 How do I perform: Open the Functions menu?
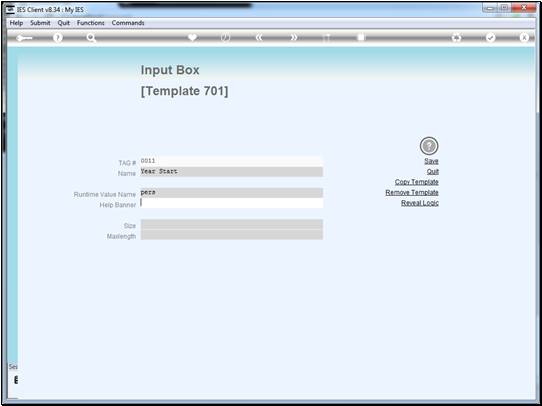point(91,23)
